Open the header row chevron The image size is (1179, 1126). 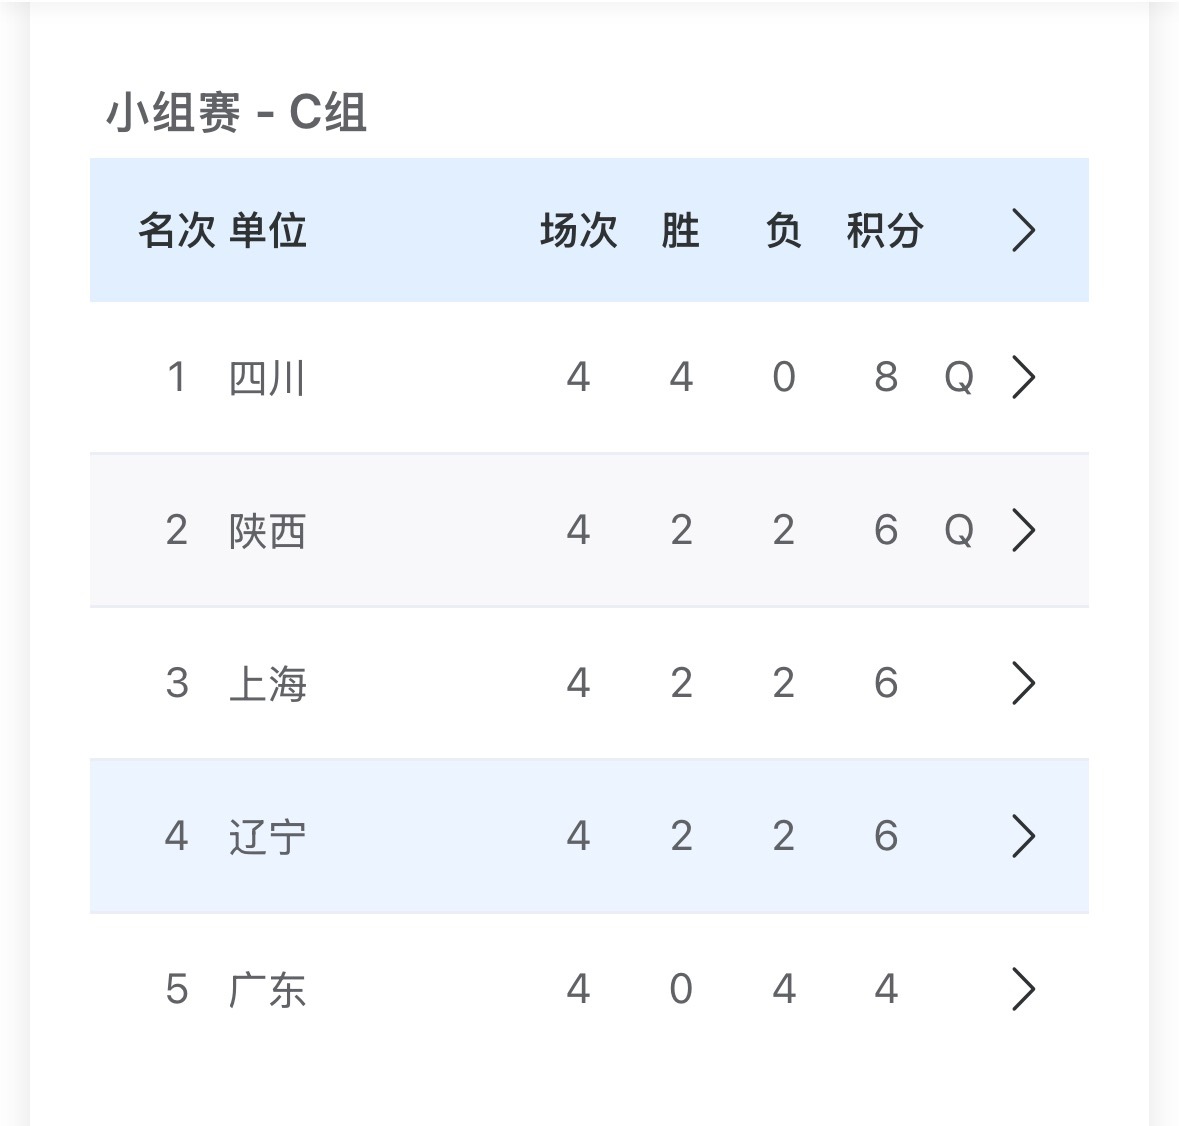1023,229
